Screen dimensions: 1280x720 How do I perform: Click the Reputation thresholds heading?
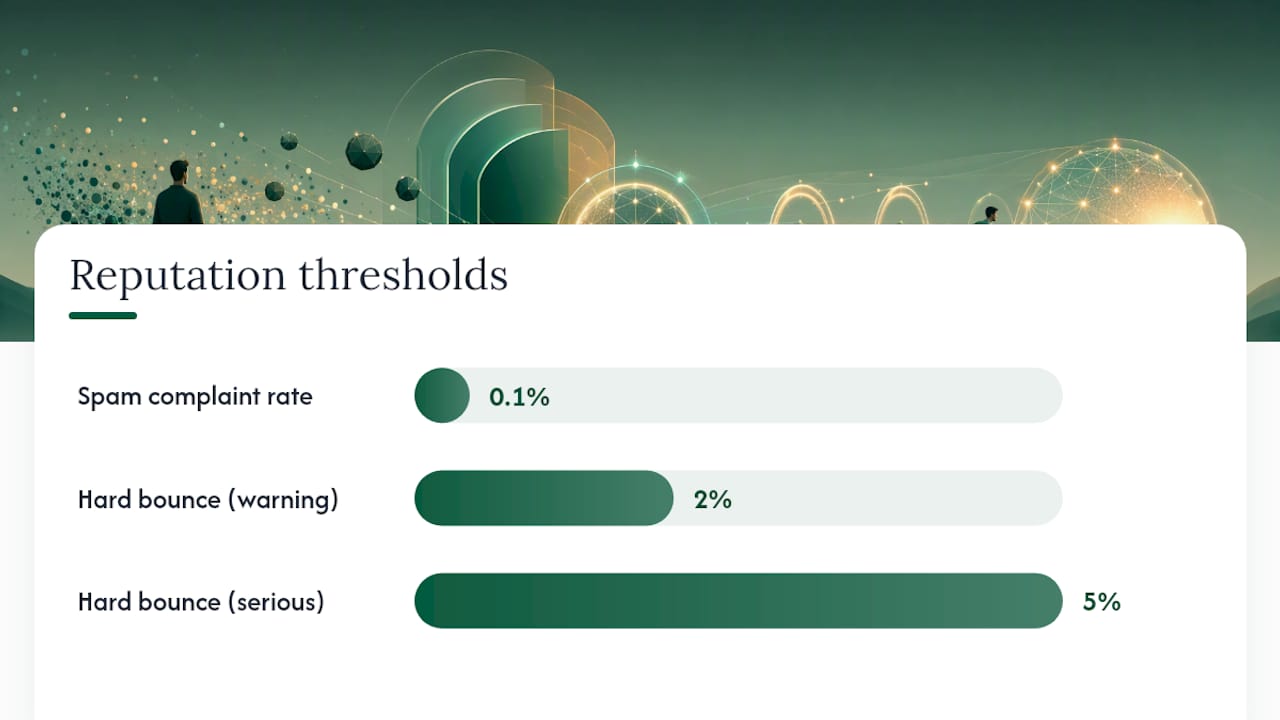288,275
